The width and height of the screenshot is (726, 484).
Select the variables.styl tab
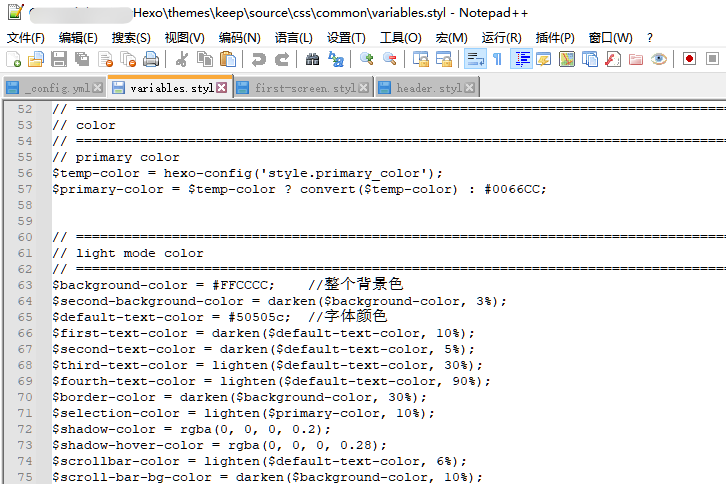pyautogui.click(x=170, y=87)
